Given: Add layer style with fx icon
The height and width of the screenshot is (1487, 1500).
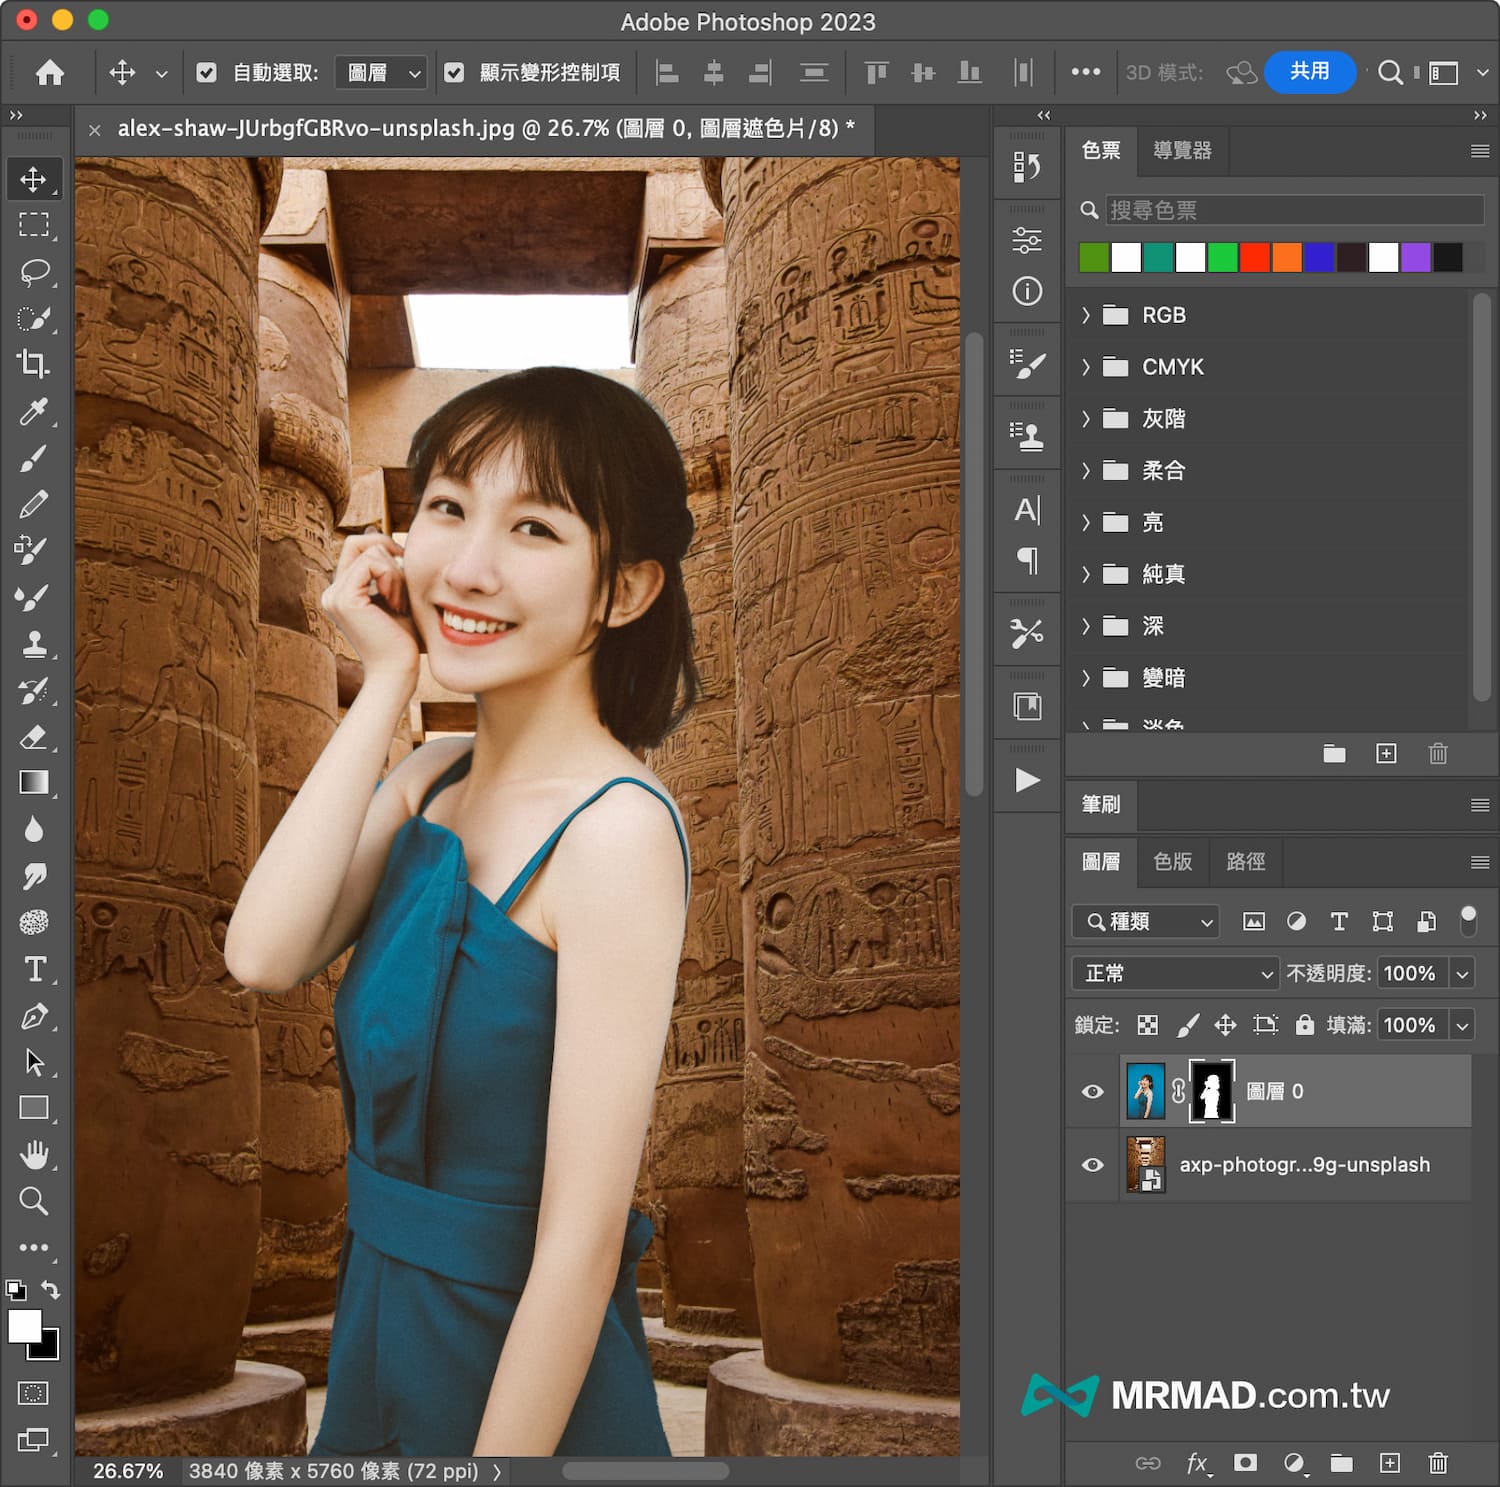Looking at the screenshot, I should 1197,1464.
